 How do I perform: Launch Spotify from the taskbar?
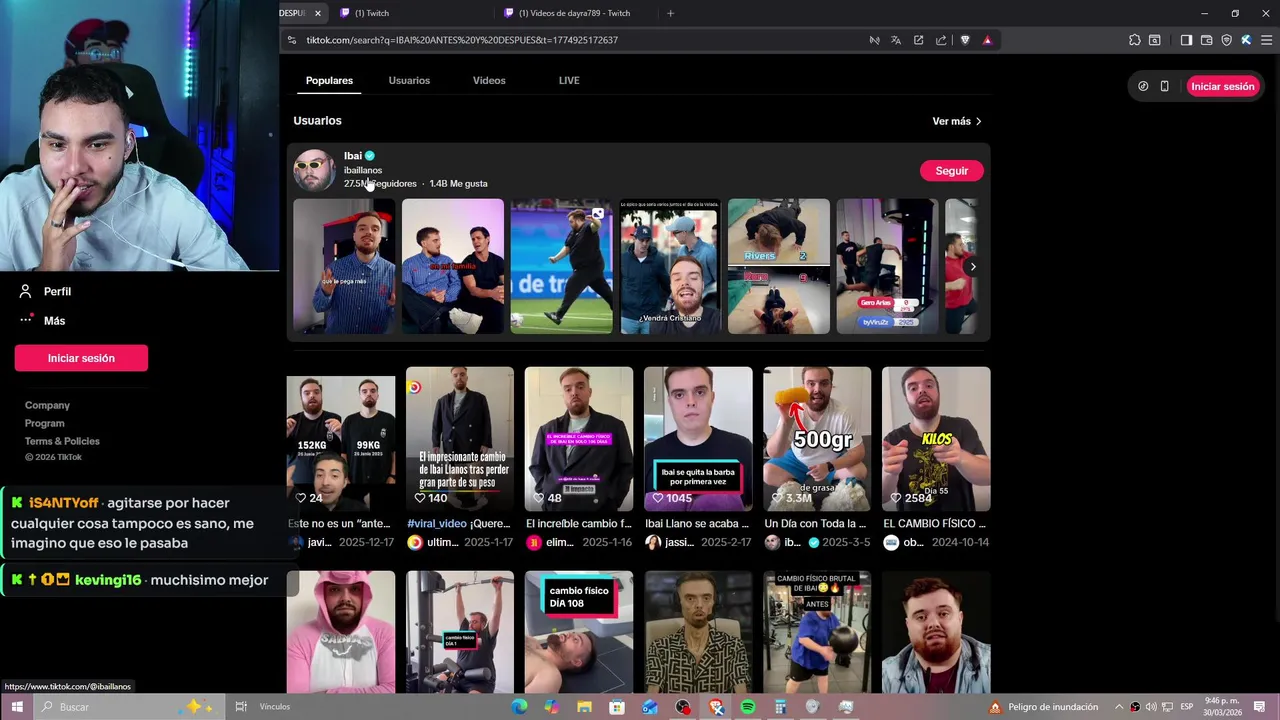coord(748,707)
